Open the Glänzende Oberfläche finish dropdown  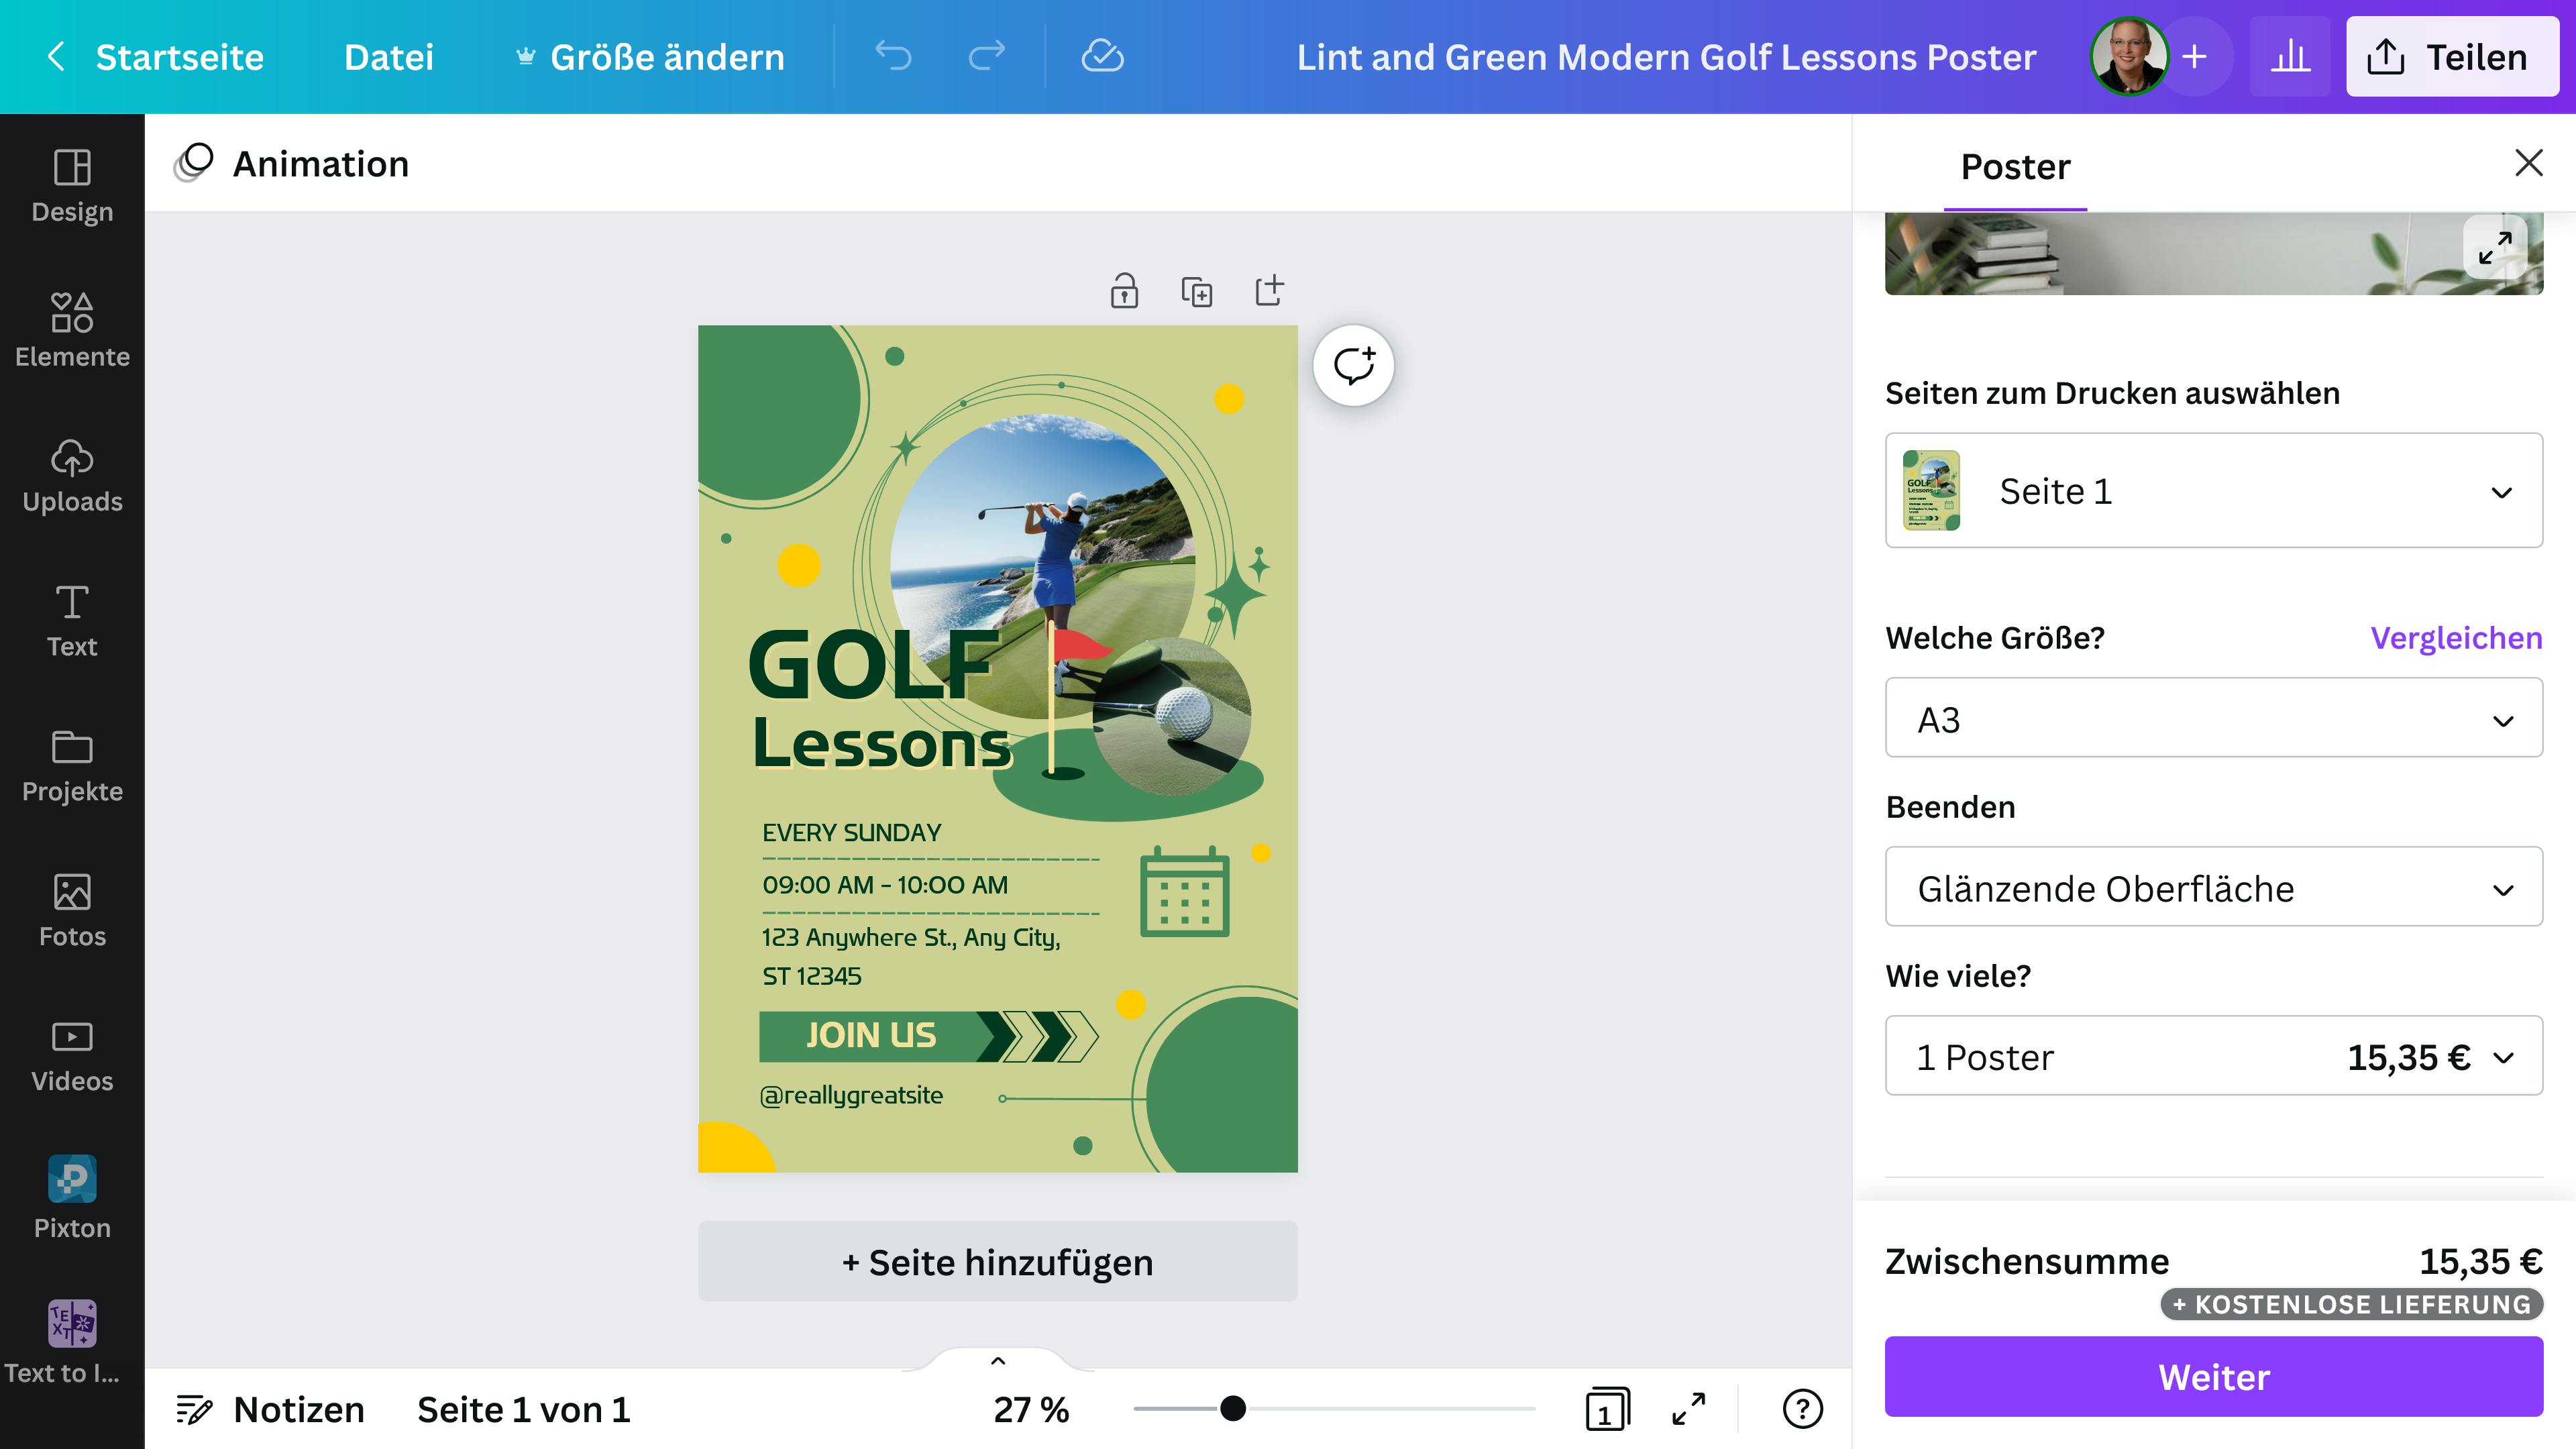pyautogui.click(x=2213, y=887)
